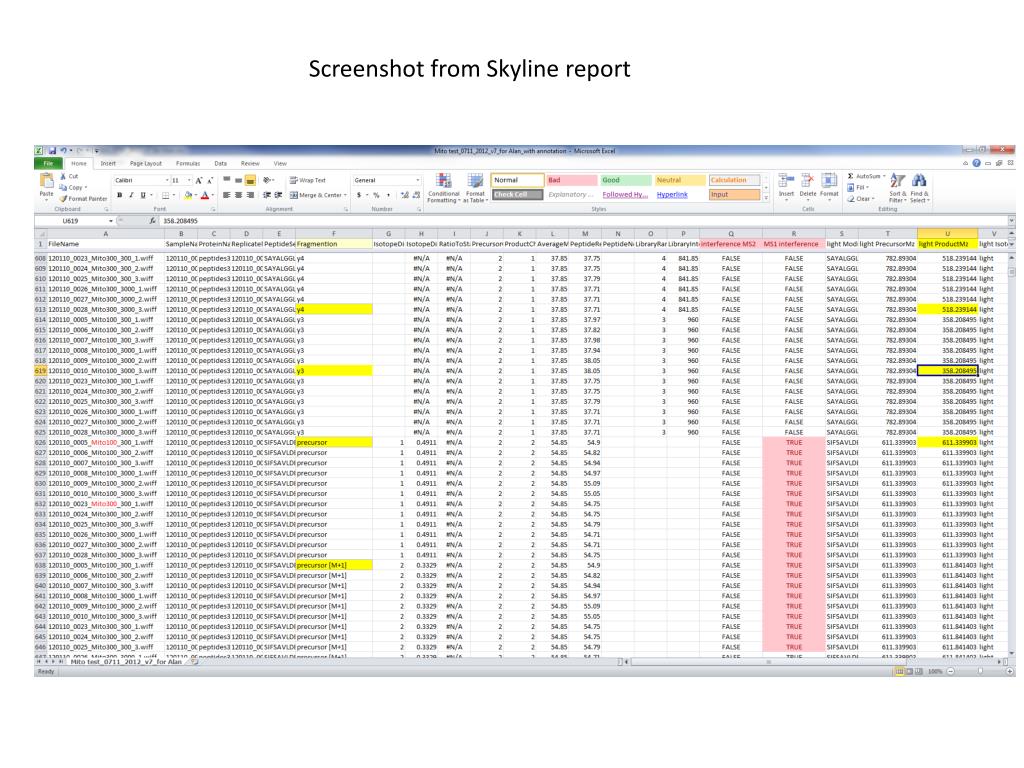Click the Cut scissors icon

tap(63, 176)
